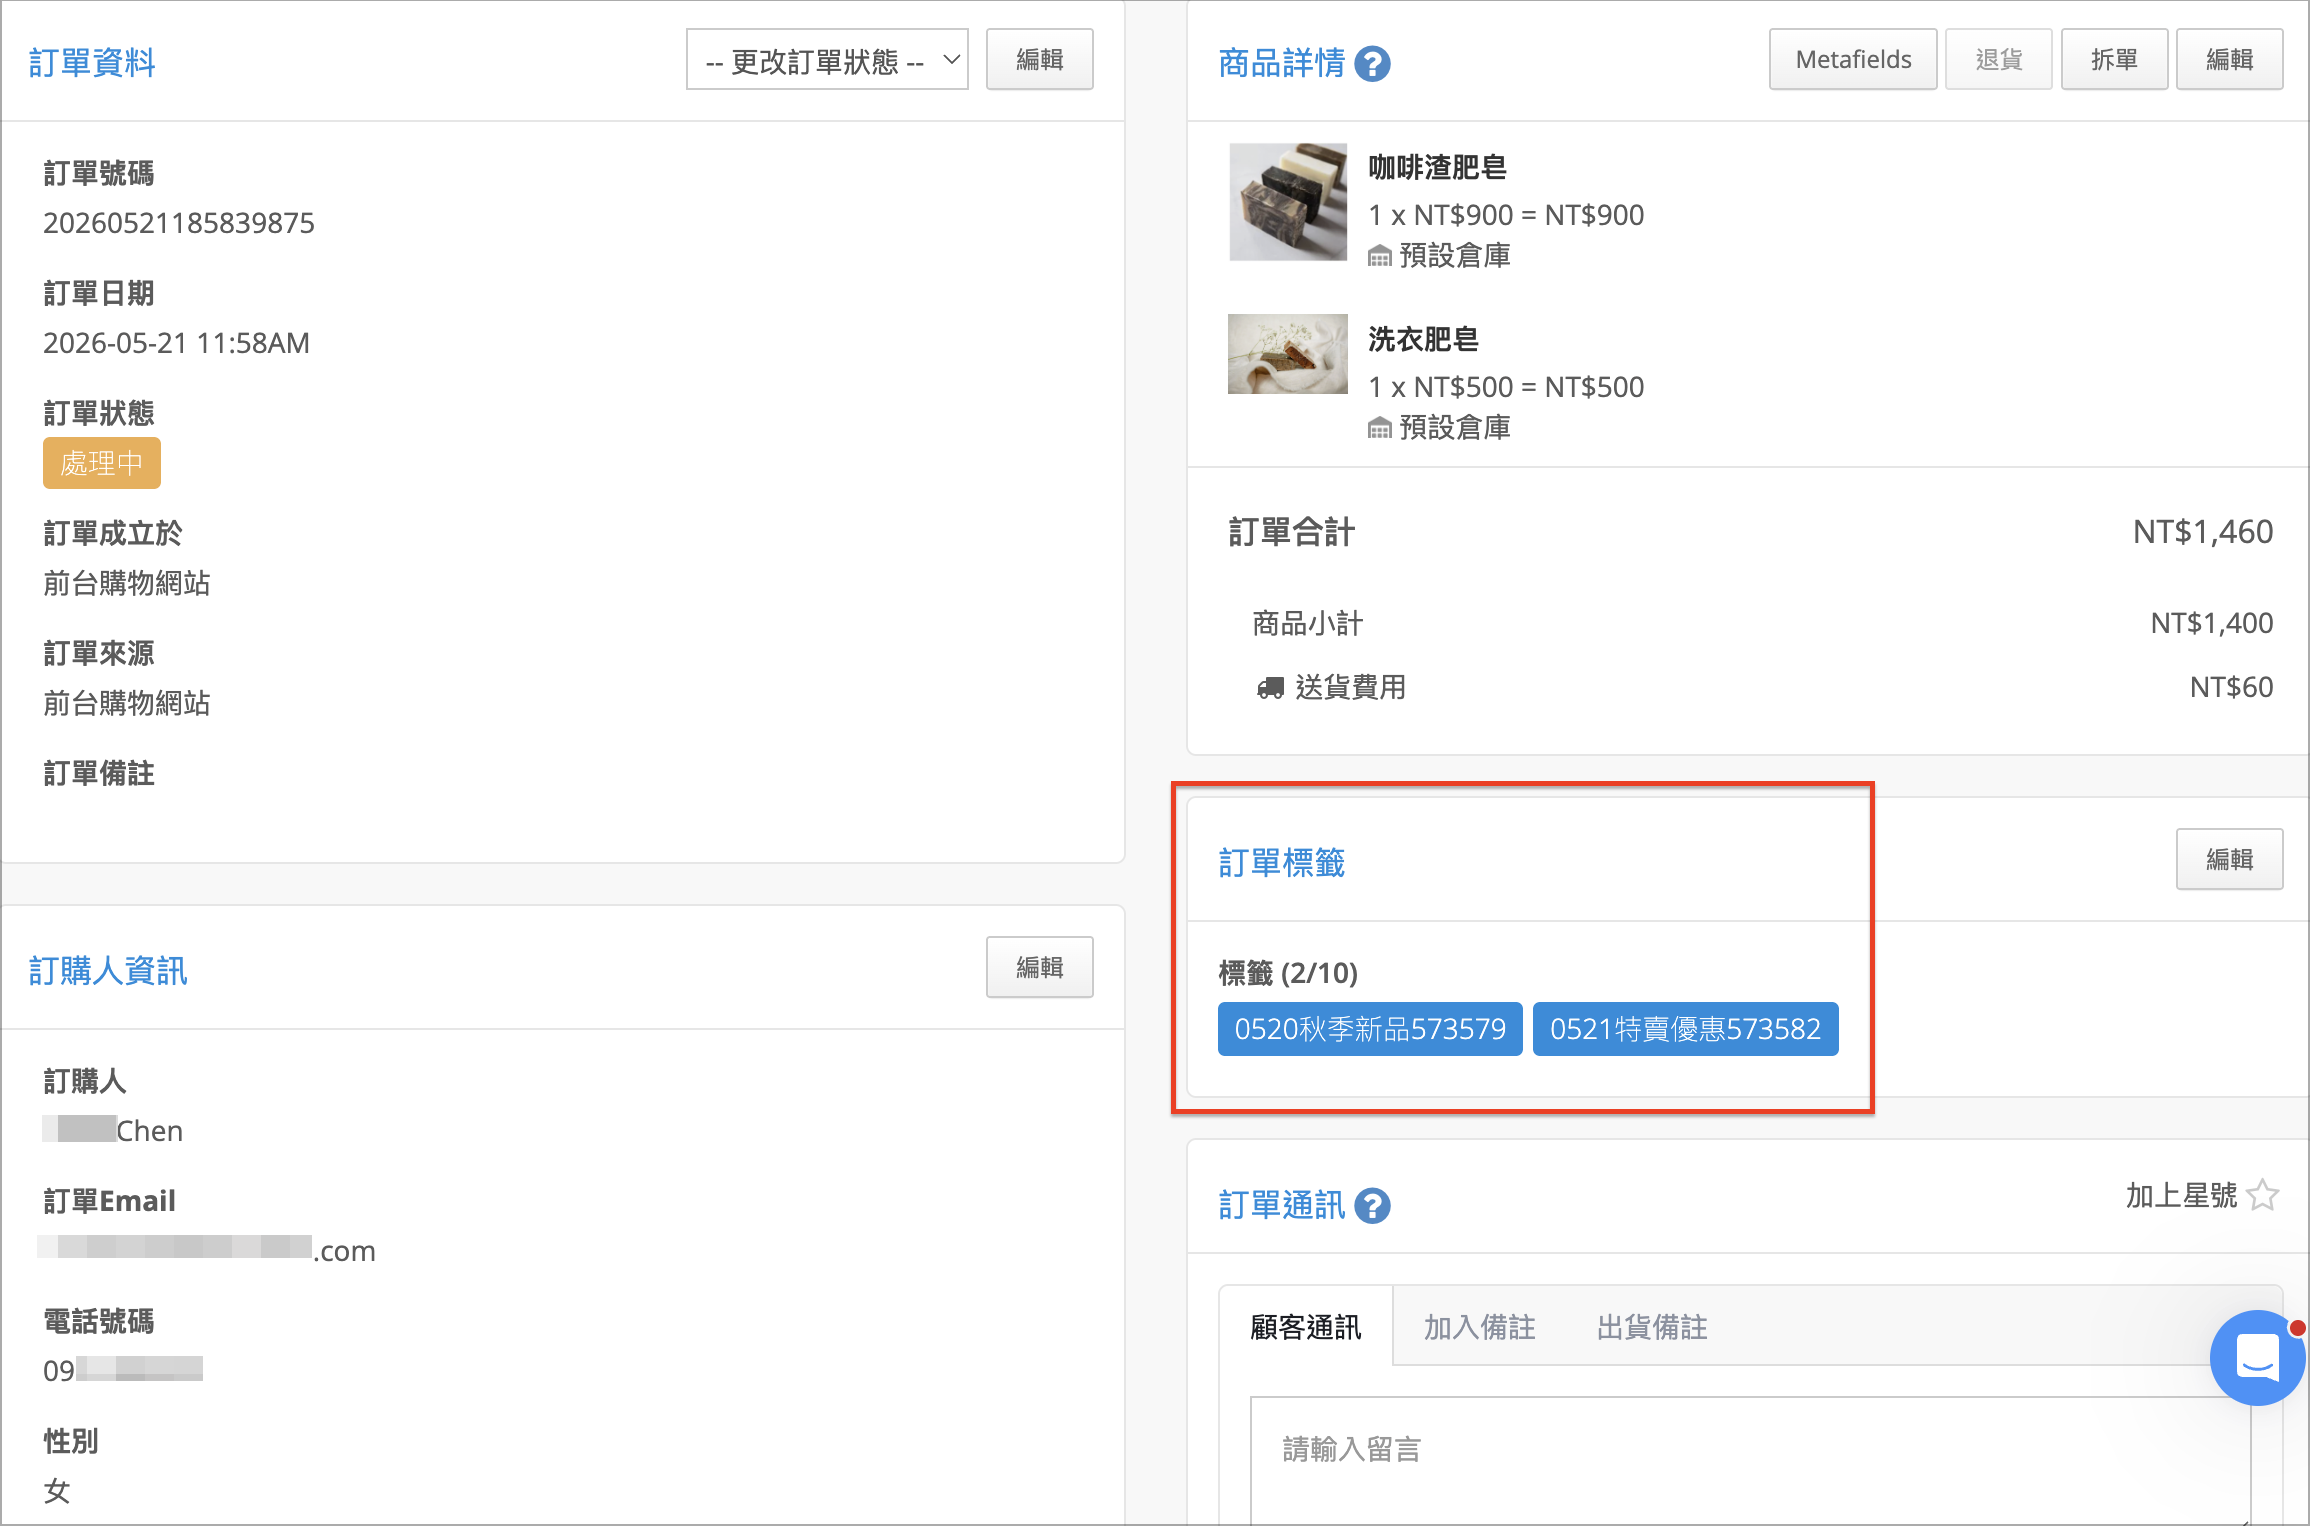Image resolution: width=2310 pixels, height=1526 pixels.
Task: Click 編輯 button in 訂單標籤 panel
Action: 2229,859
